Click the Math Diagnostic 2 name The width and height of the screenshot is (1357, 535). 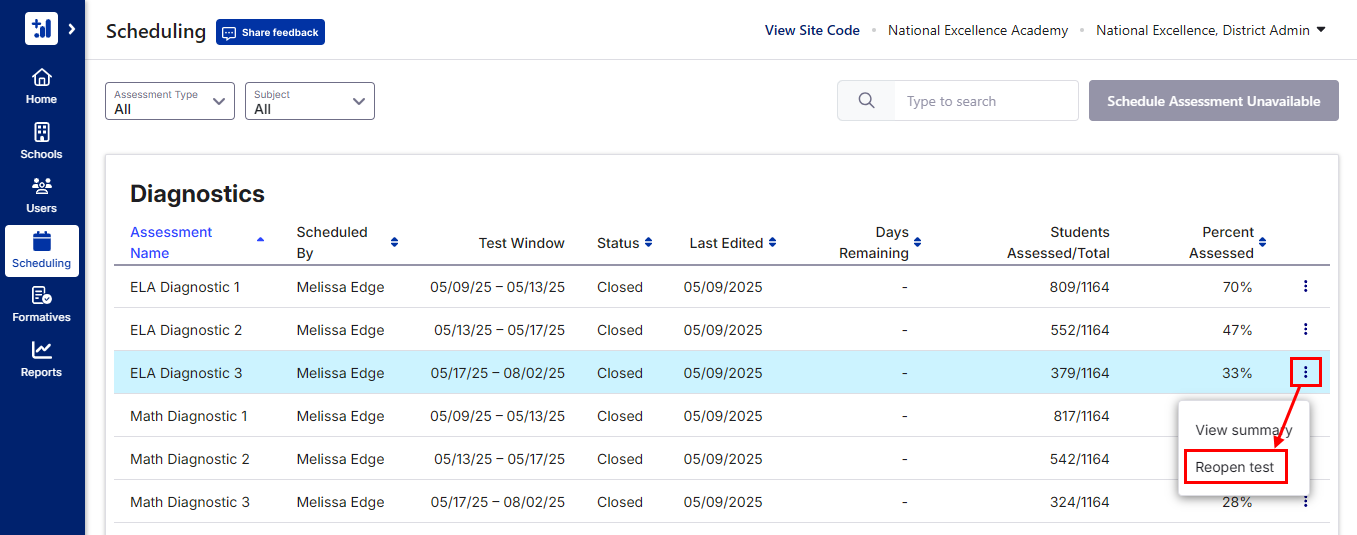[x=190, y=459]
